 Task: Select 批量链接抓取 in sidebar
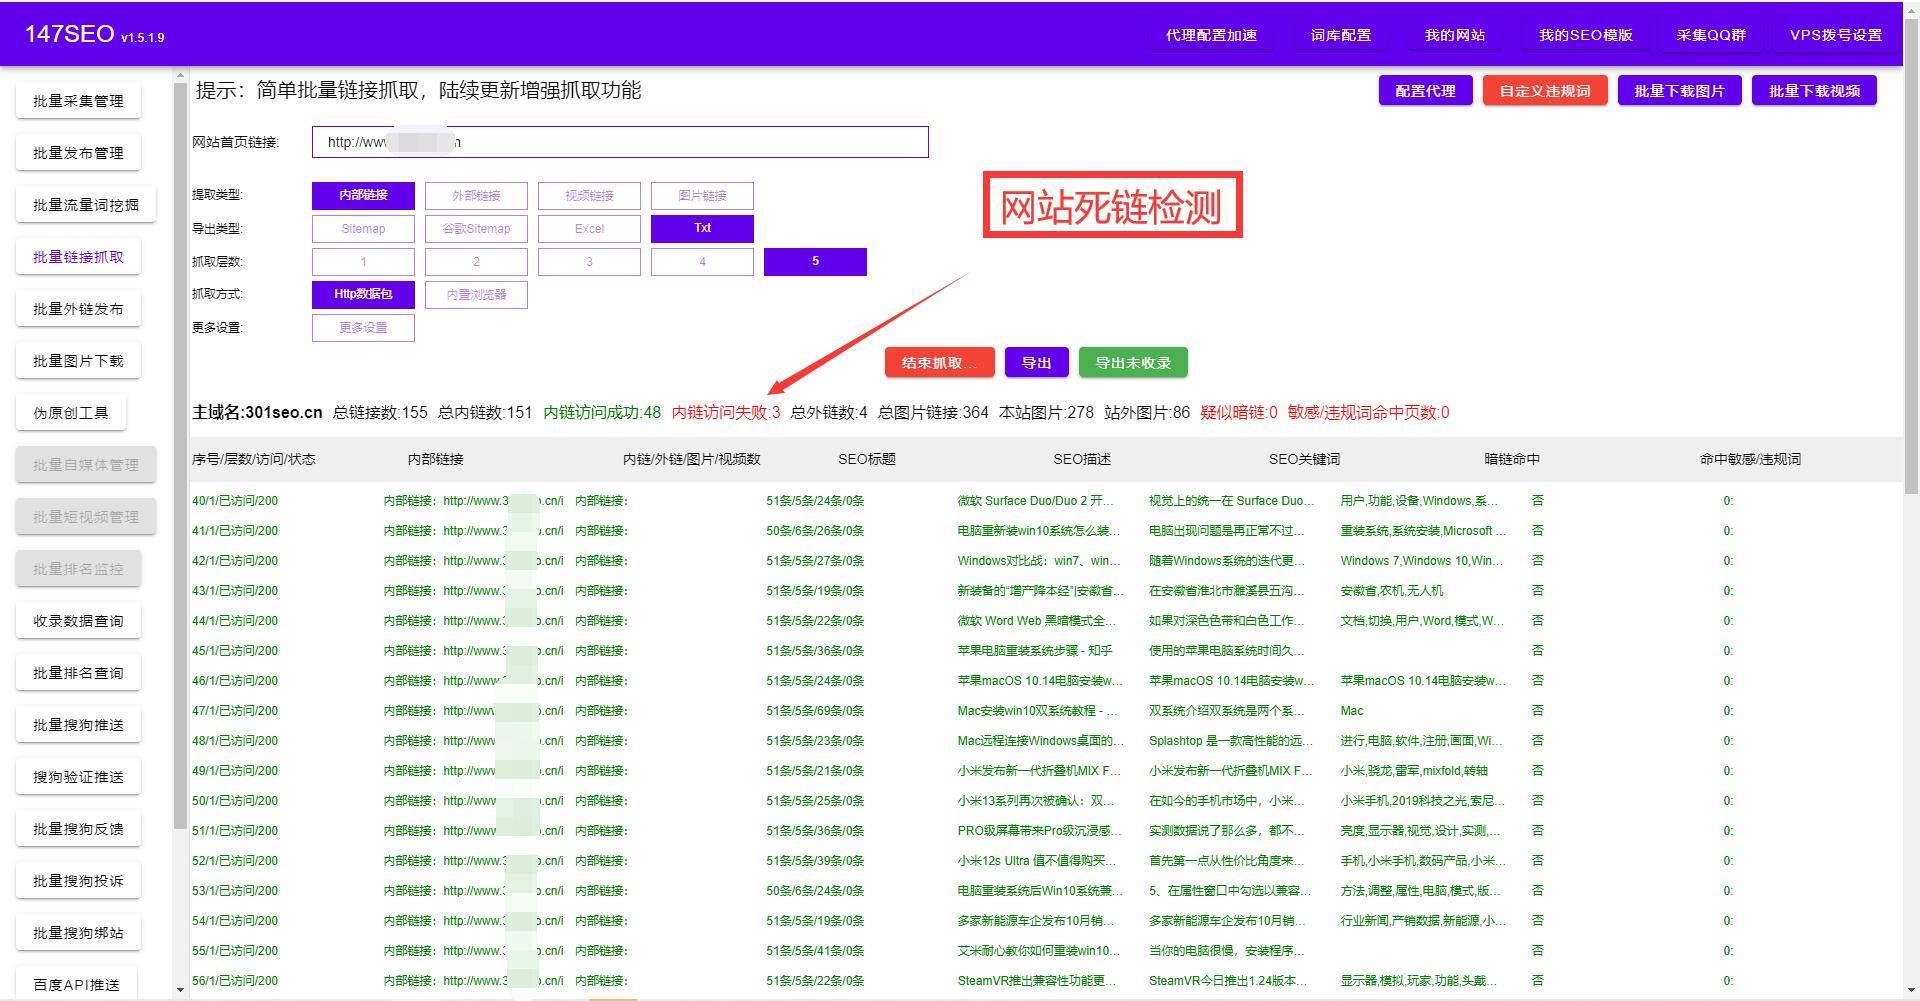[78, 257]
